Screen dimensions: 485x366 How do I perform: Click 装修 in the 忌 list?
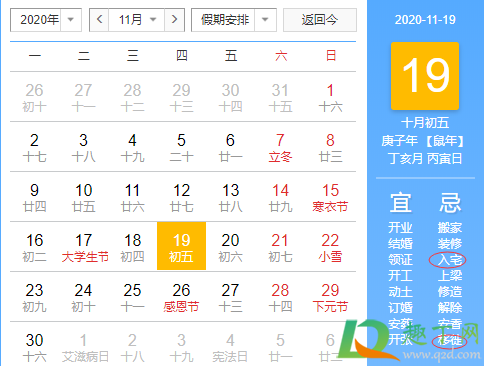point(450,244)
